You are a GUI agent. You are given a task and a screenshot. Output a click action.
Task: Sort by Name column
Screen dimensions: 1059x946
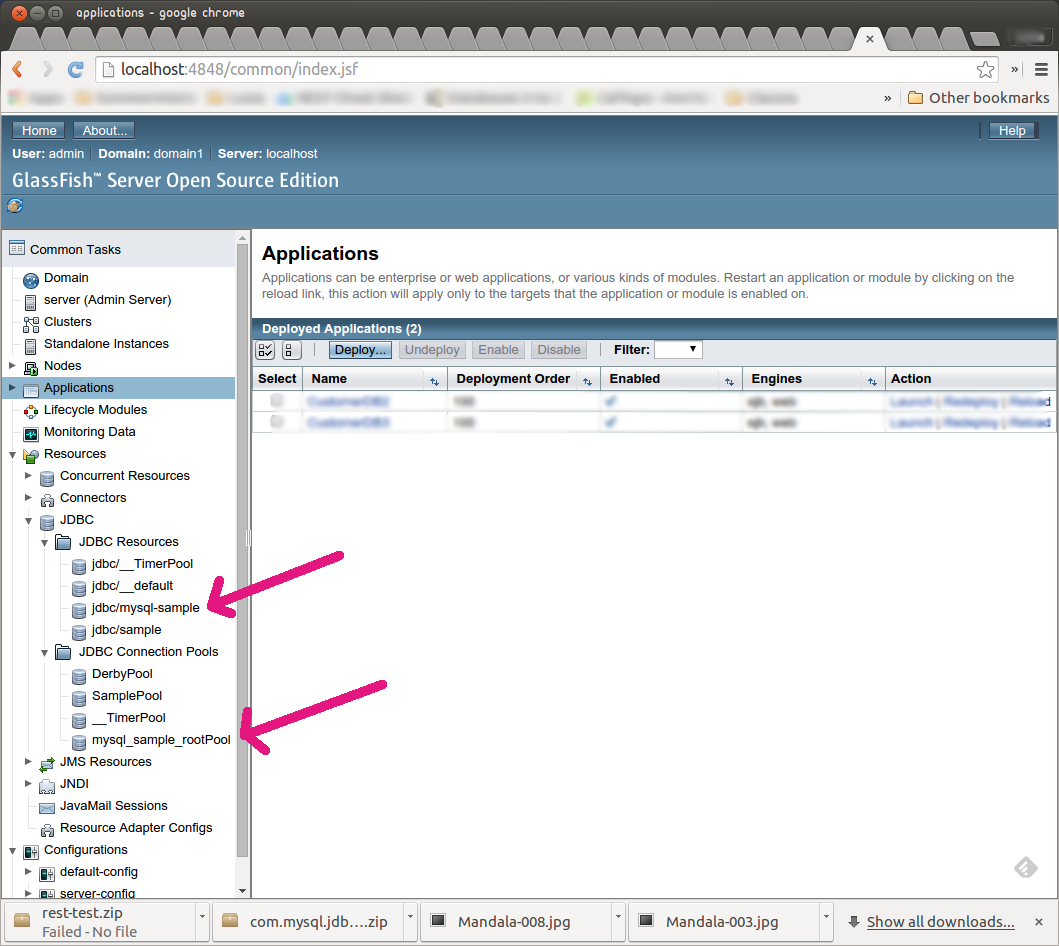click(434, 382)
